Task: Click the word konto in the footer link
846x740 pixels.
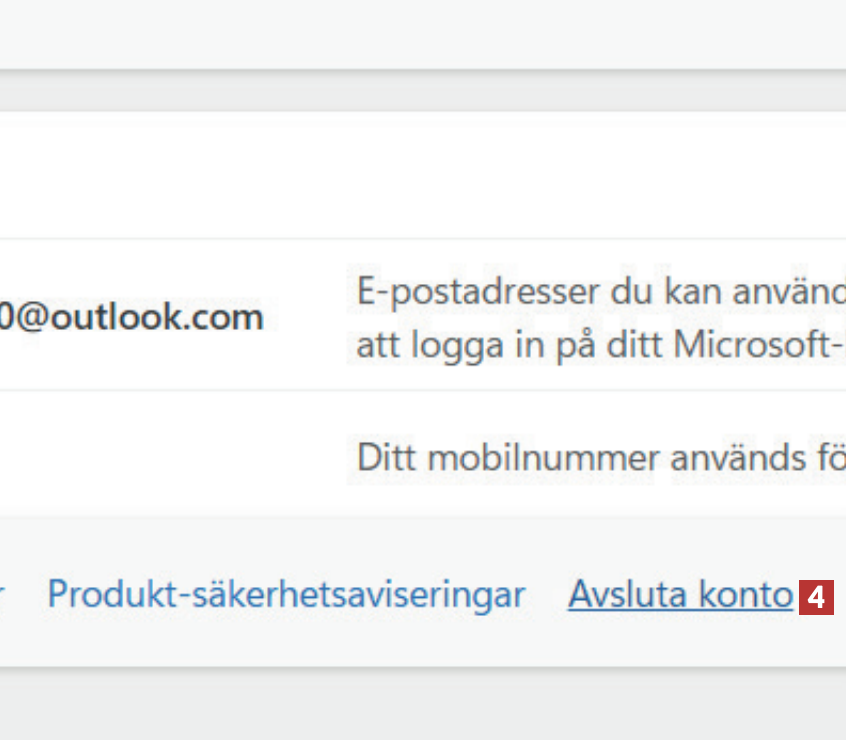Action: (x=745, y=595)
